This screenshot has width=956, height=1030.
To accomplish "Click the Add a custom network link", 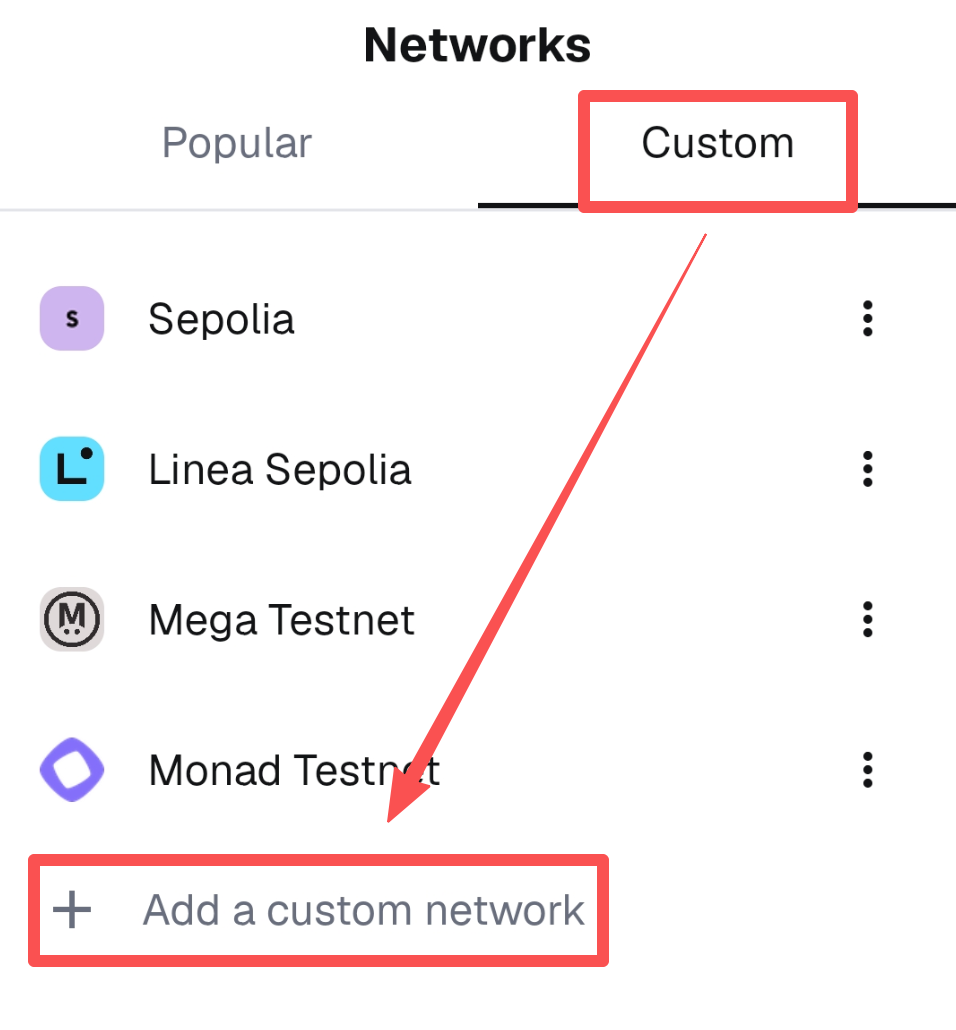I will click(363, 910).
